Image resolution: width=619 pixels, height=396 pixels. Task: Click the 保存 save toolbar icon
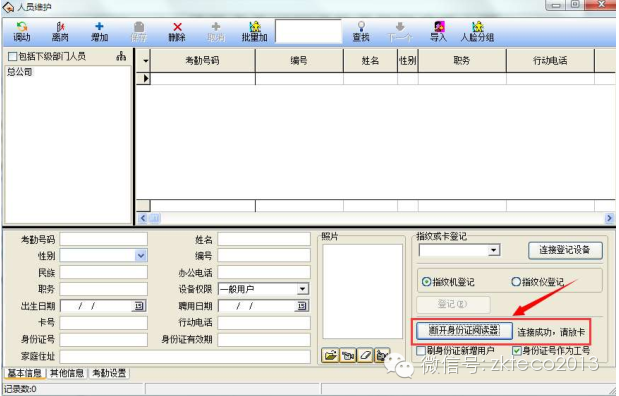click(x=139, y=32)
